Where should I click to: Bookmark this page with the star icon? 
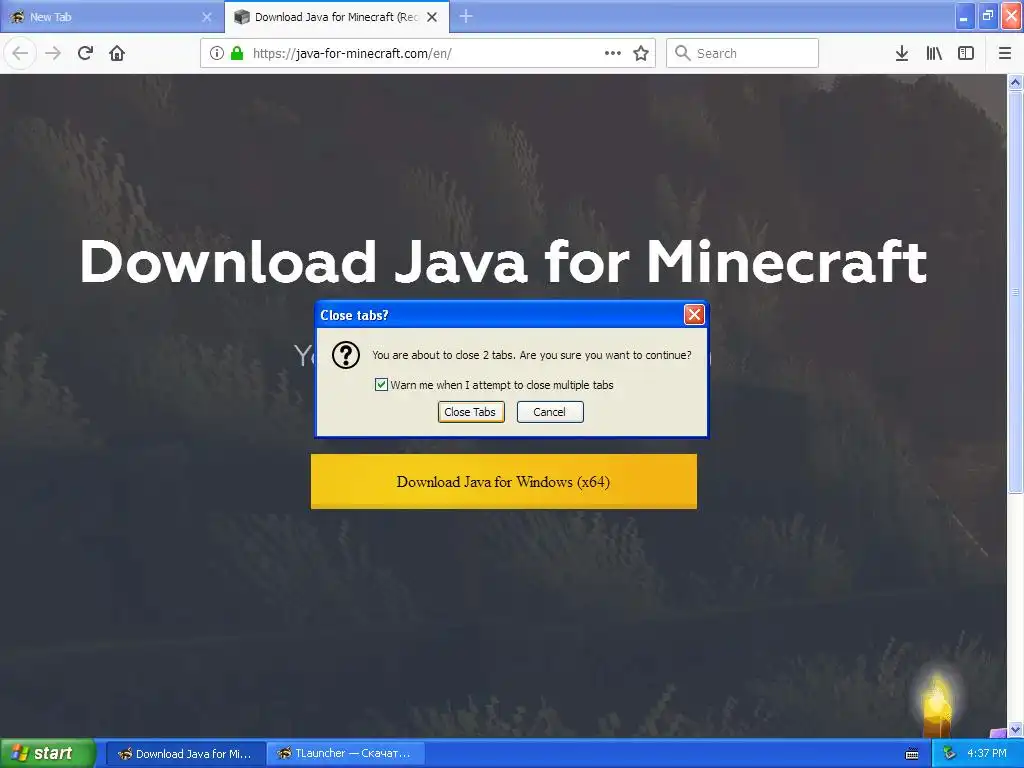[641, 53]
